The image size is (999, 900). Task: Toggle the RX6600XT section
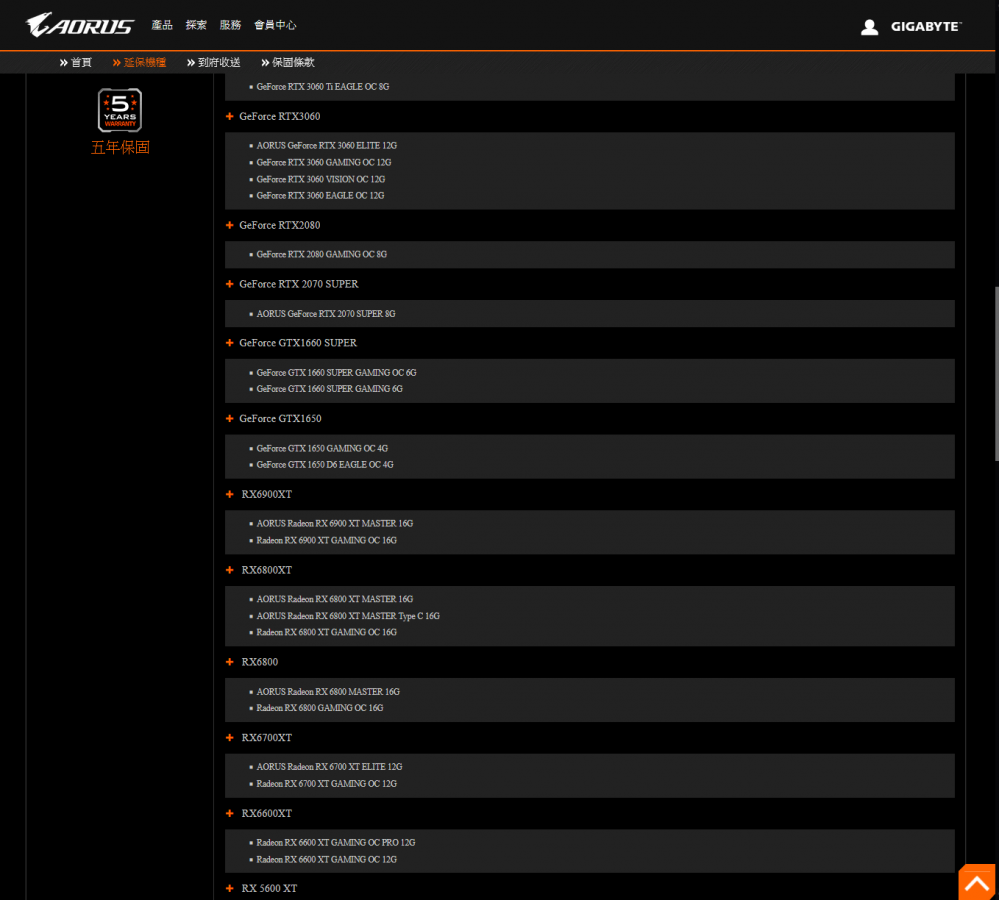click(x=259, y=813)
